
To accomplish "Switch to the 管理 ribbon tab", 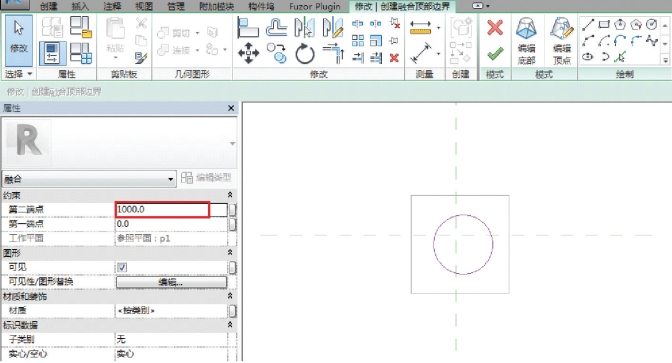I will 176,6.
